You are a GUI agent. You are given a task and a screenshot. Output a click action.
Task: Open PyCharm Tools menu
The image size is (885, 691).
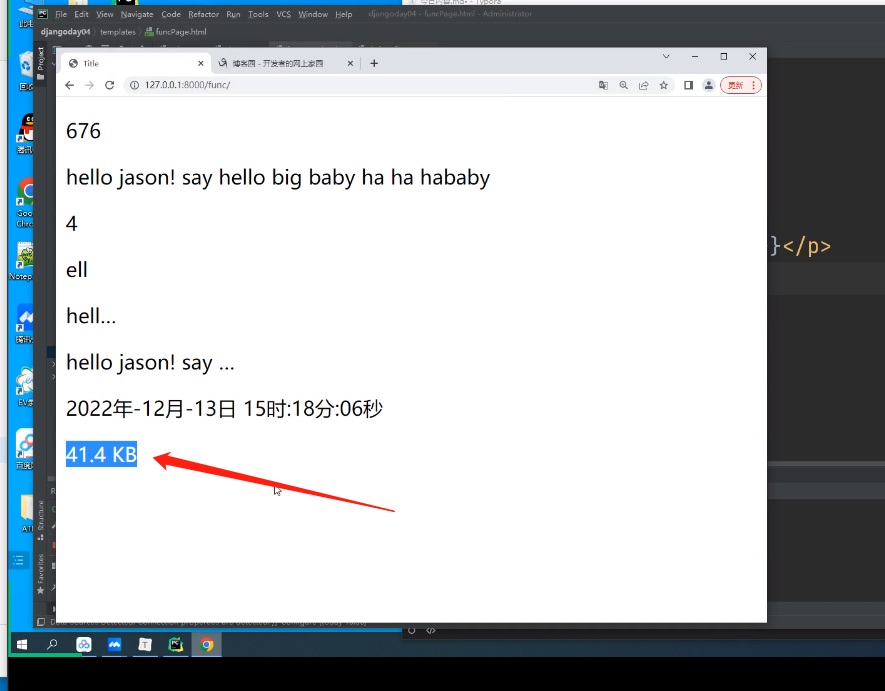(x=258, y=14)
